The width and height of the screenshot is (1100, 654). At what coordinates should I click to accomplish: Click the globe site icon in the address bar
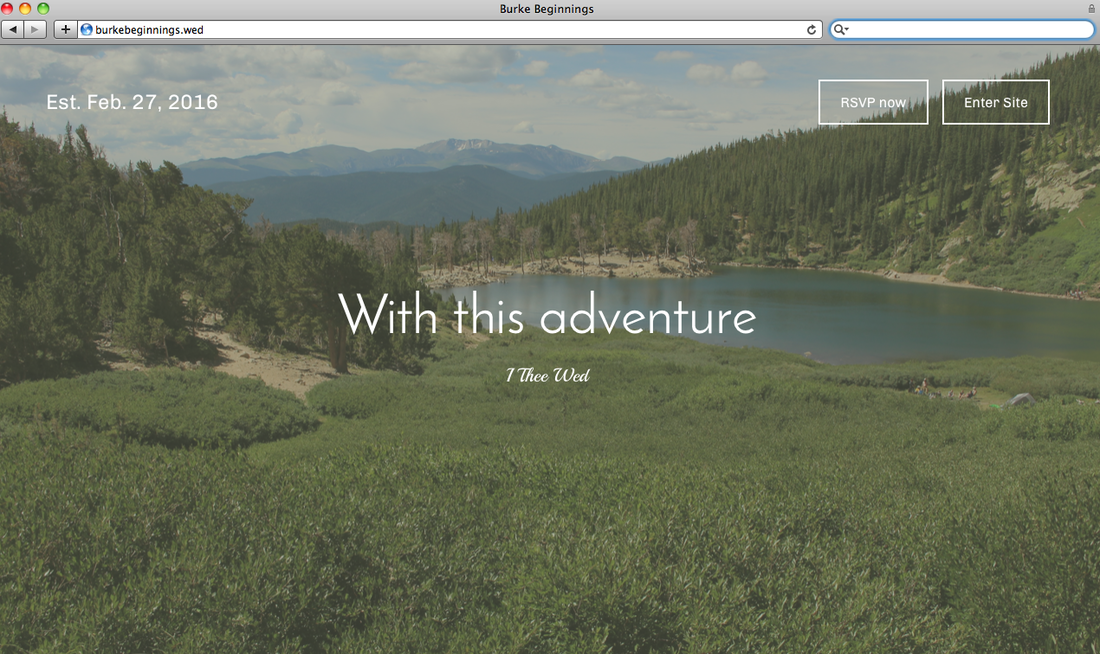pos(86,29)
